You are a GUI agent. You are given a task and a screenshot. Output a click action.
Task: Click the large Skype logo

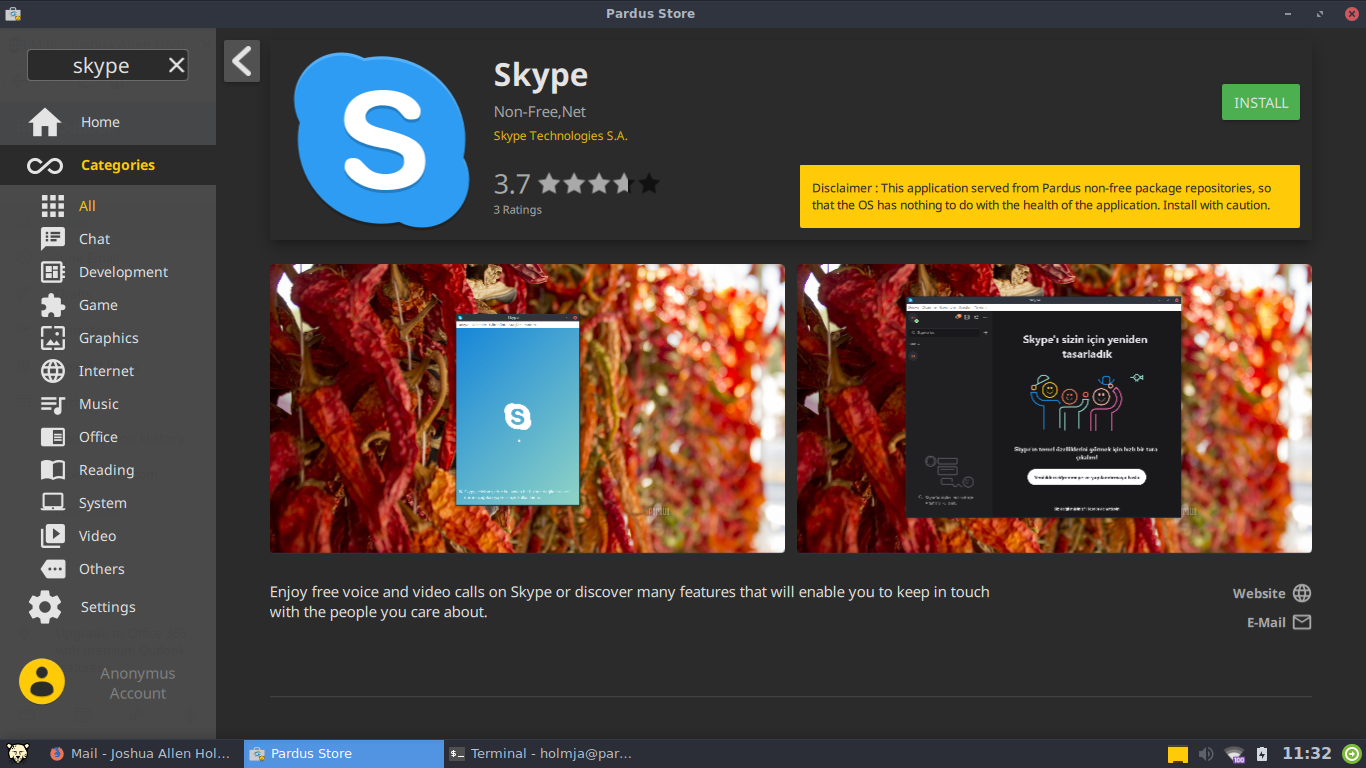pos(382,140)
